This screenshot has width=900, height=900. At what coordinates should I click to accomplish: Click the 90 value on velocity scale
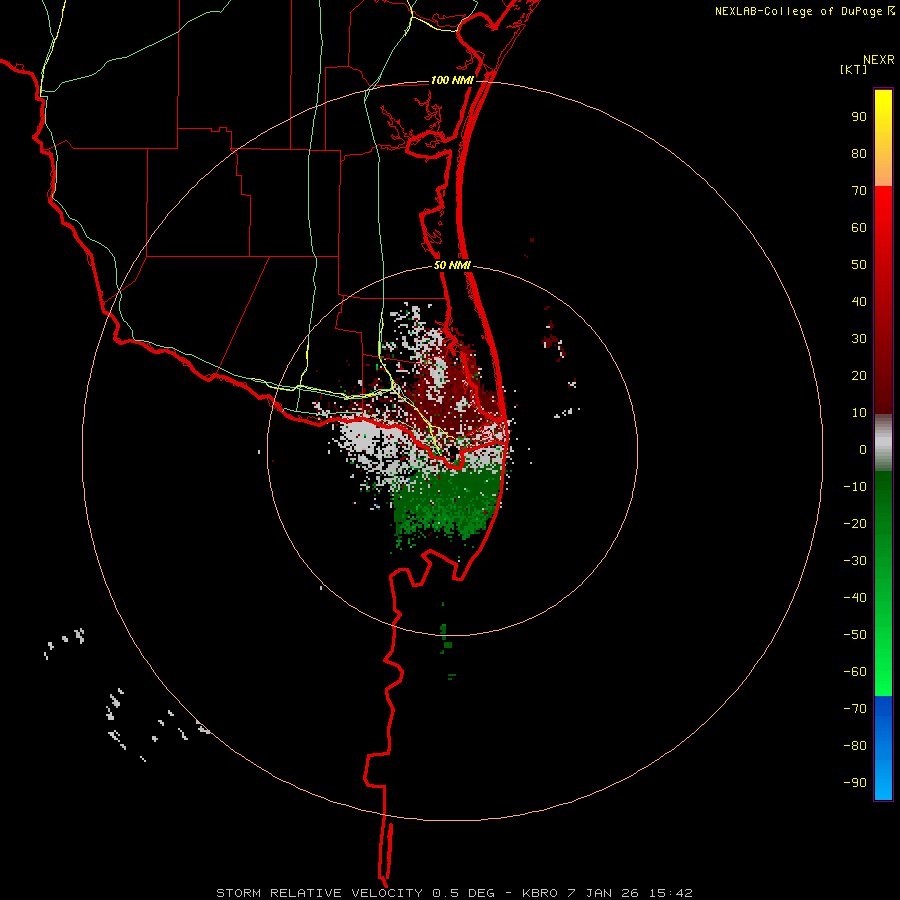(x=859, y=117)
